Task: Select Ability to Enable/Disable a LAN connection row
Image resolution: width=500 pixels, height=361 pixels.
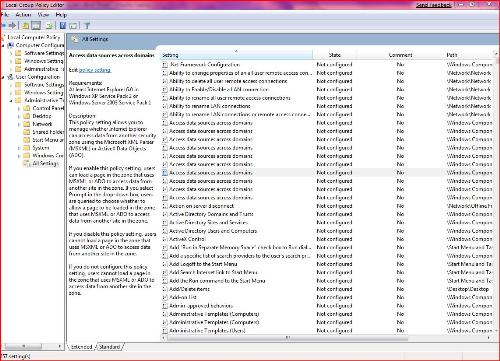Action: 327,89
